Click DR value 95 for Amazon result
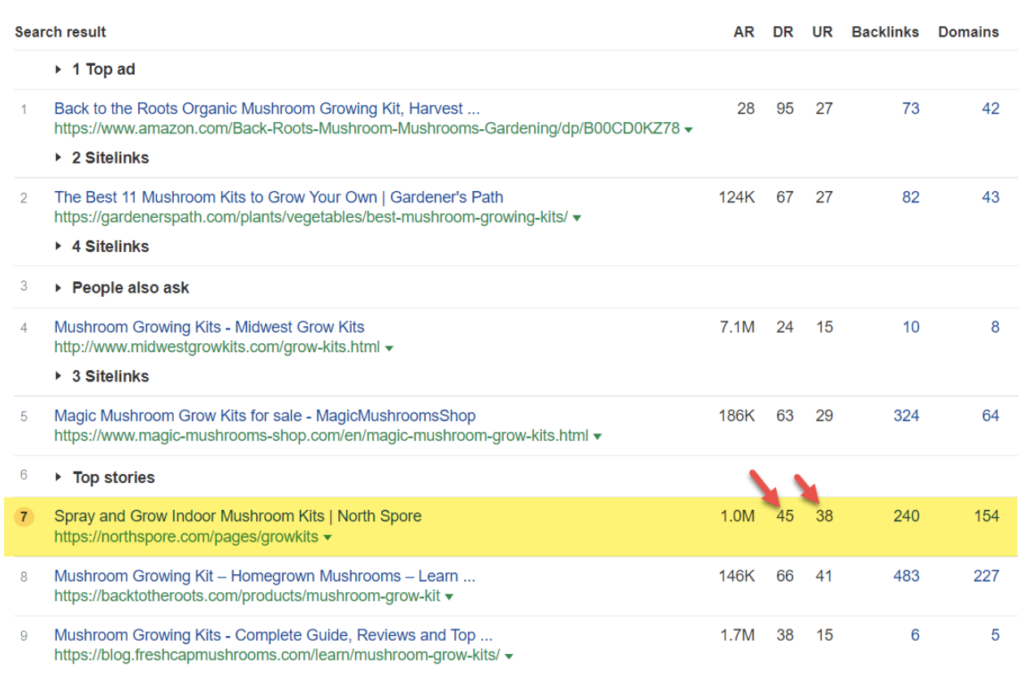The width and height of the screenshot is (1024, 675). pyautogui.click(x=785, y=108)
